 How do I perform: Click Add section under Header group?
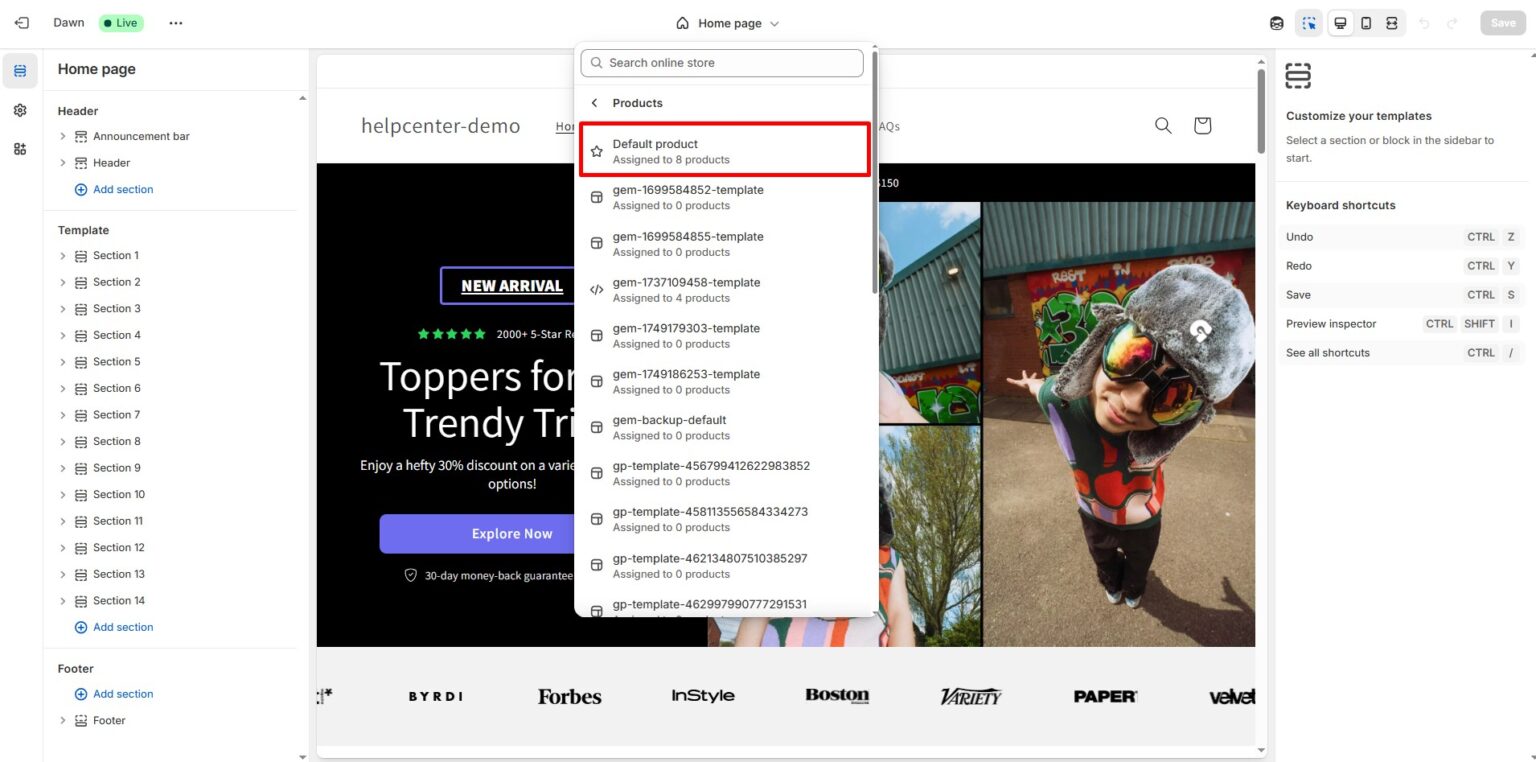[114, 189]
